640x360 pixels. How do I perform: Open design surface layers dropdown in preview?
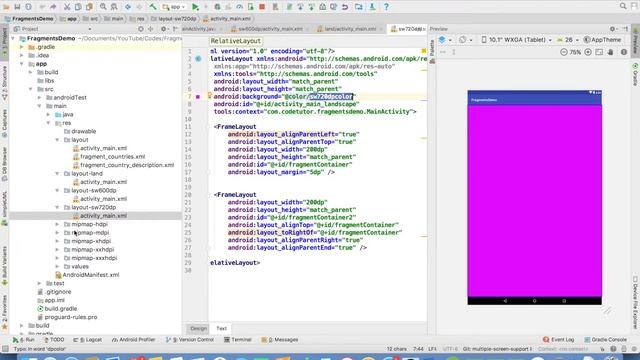445,40
